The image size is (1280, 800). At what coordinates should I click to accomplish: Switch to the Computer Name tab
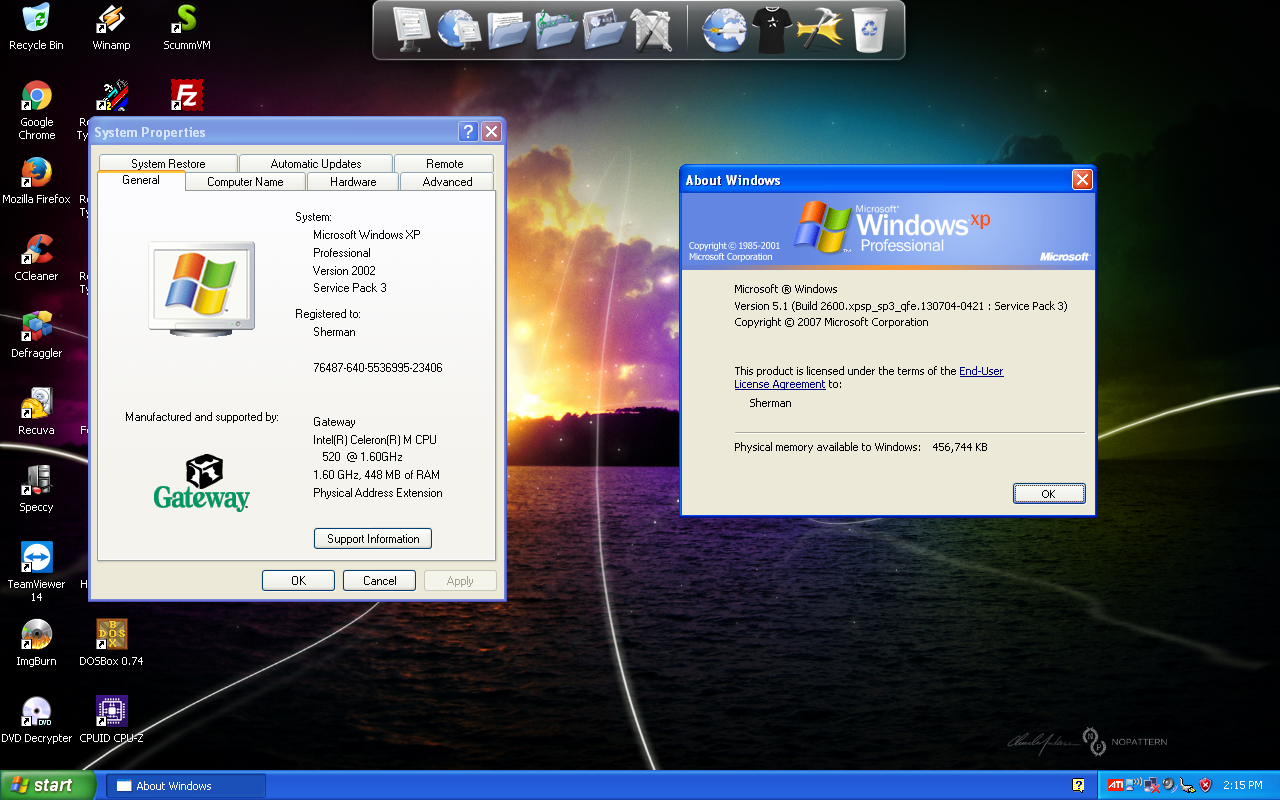click(x=245, y=182)
